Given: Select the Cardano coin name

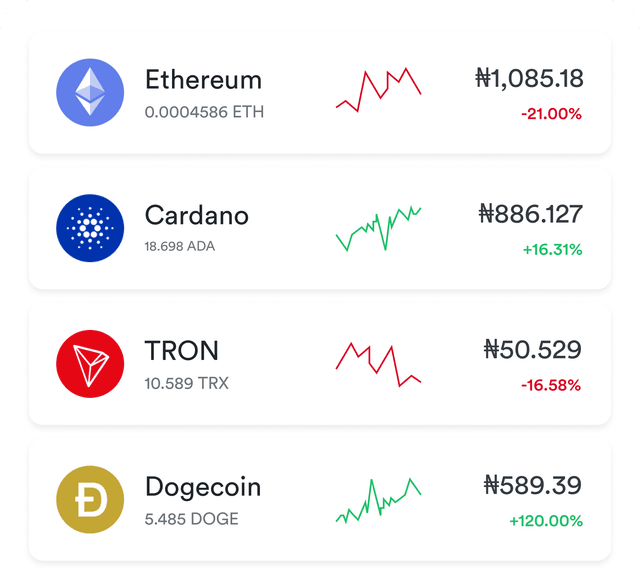Looking at the screenshot, I should [197, 215].
